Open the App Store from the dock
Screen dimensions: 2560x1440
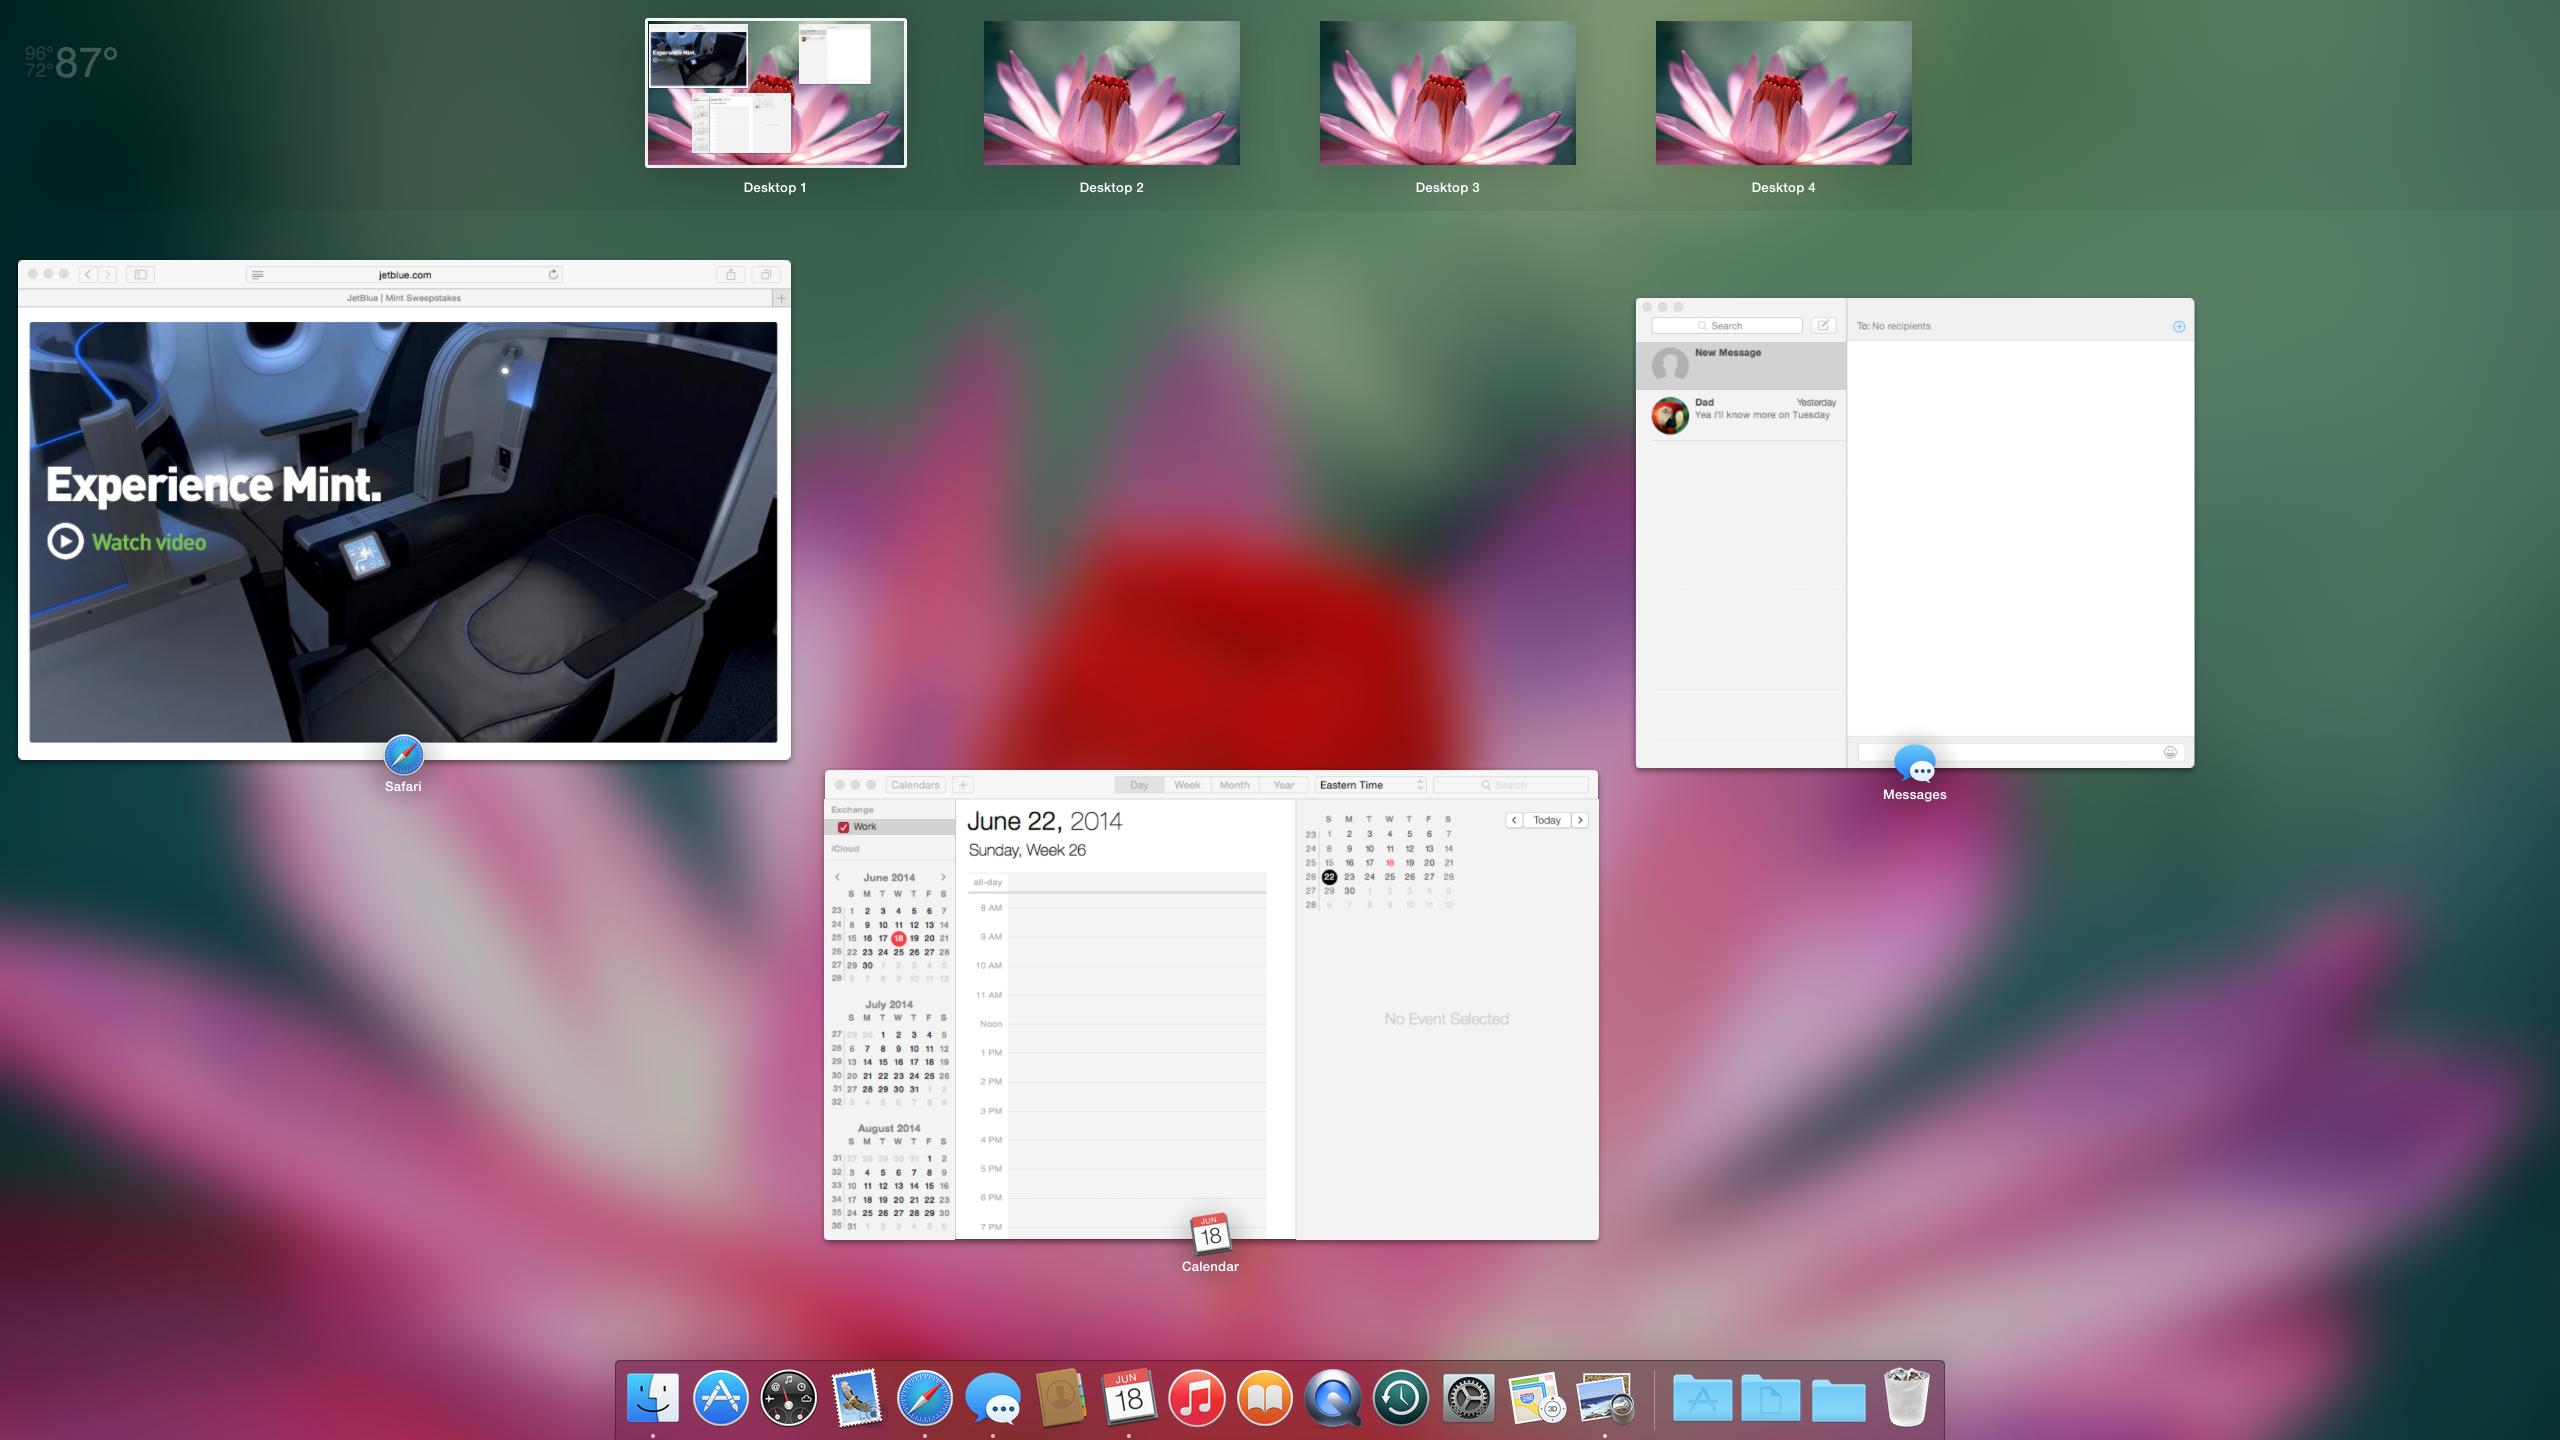point(720,1397)
